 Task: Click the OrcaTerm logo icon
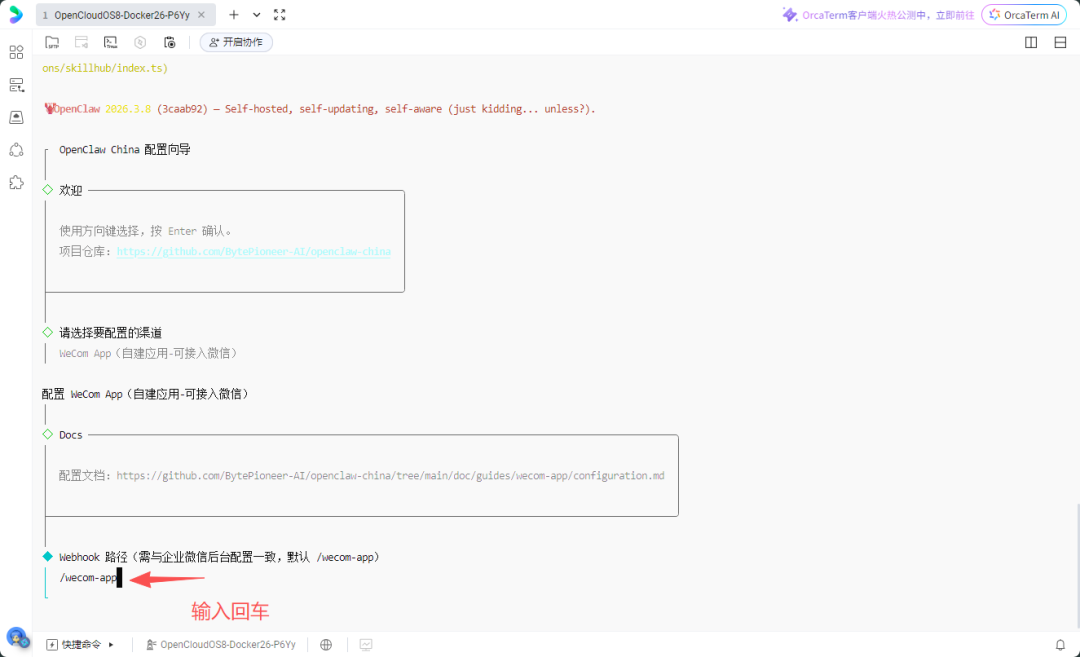(x=16, y=14)
